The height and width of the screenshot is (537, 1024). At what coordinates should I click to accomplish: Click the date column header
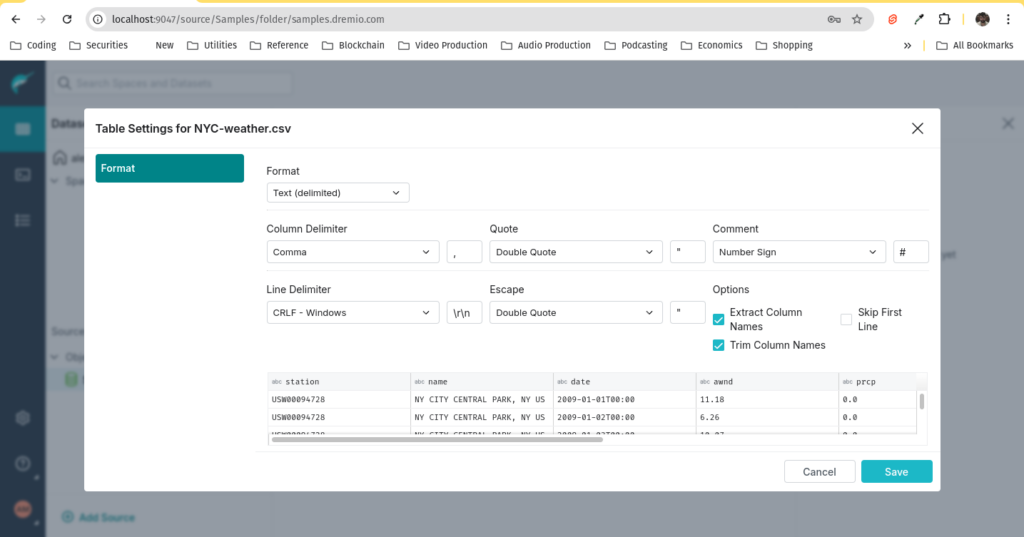pos(625,382)
